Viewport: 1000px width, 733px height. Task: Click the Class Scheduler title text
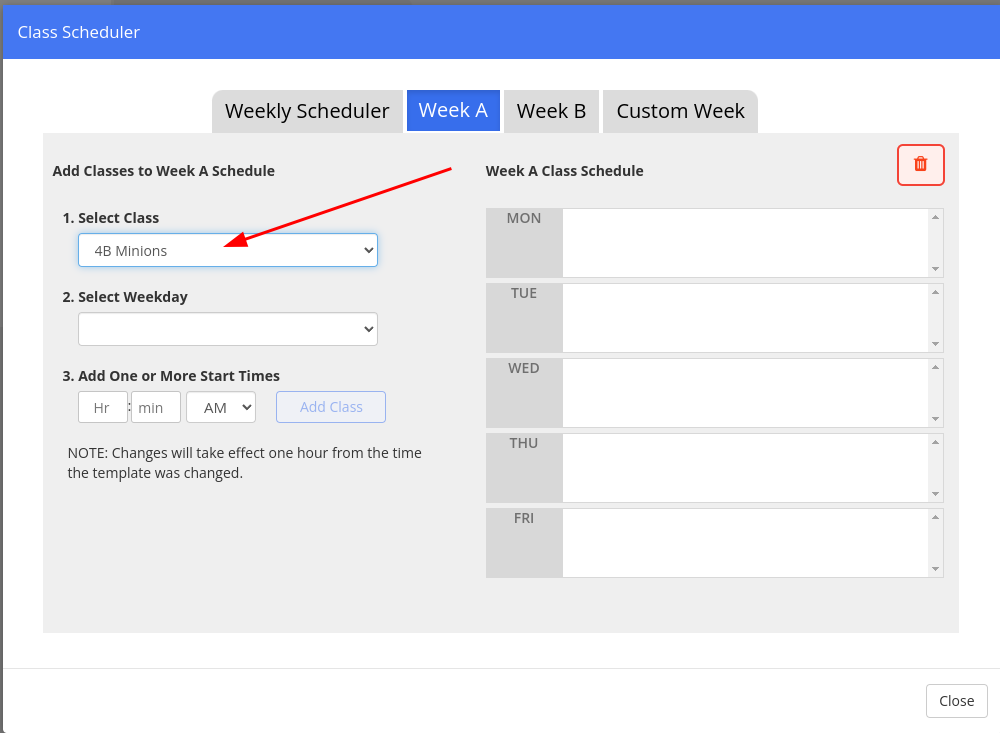tap(78, 32)
